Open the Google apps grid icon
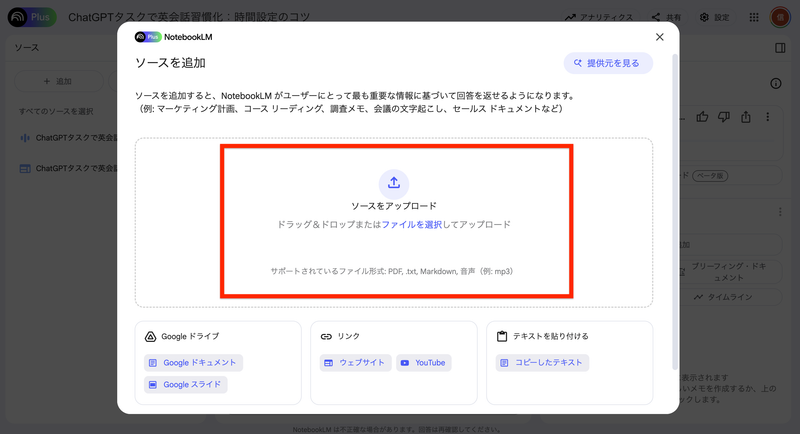 [754, 17]
